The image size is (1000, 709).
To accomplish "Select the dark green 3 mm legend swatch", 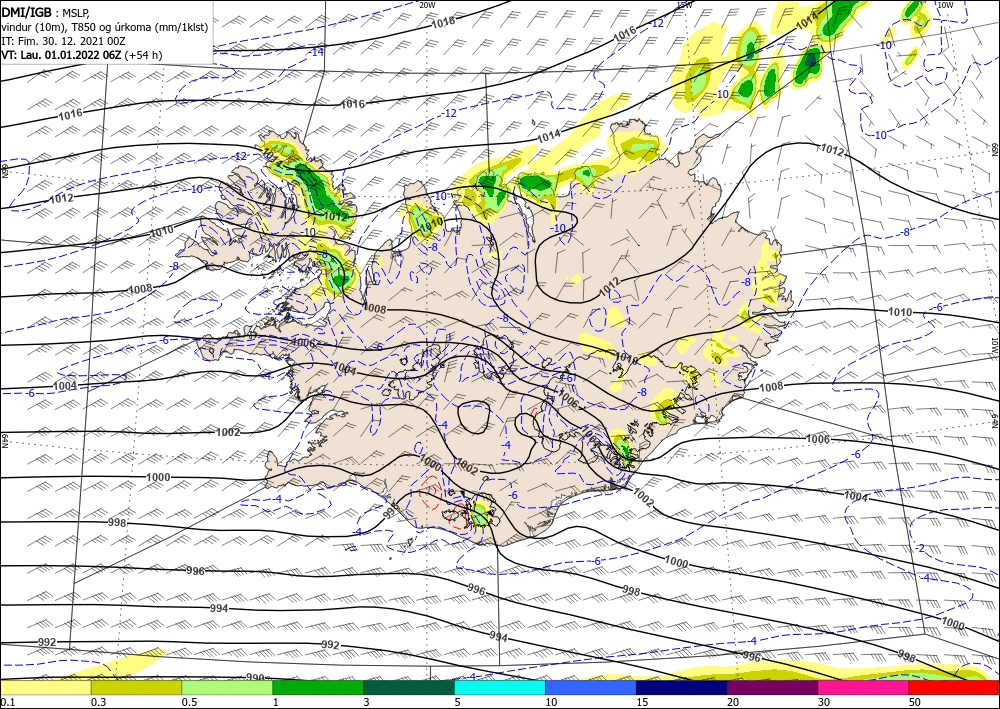I will [409, 688].
